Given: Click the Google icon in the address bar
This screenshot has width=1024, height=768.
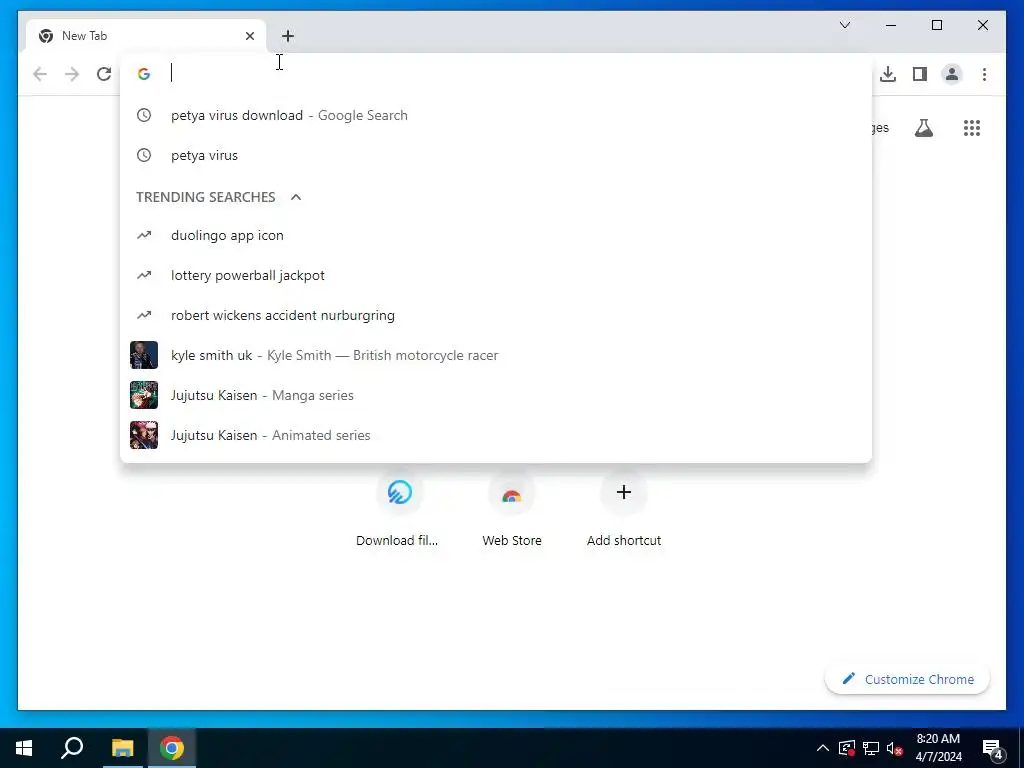Looking at the screenshot, I should pos(144,74).
